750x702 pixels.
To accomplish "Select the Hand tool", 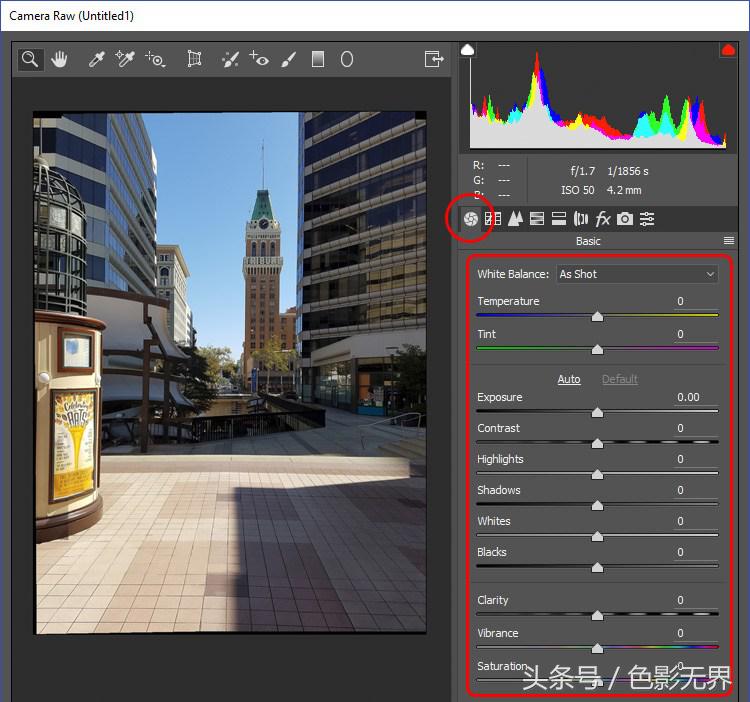I will coord(60,59).
